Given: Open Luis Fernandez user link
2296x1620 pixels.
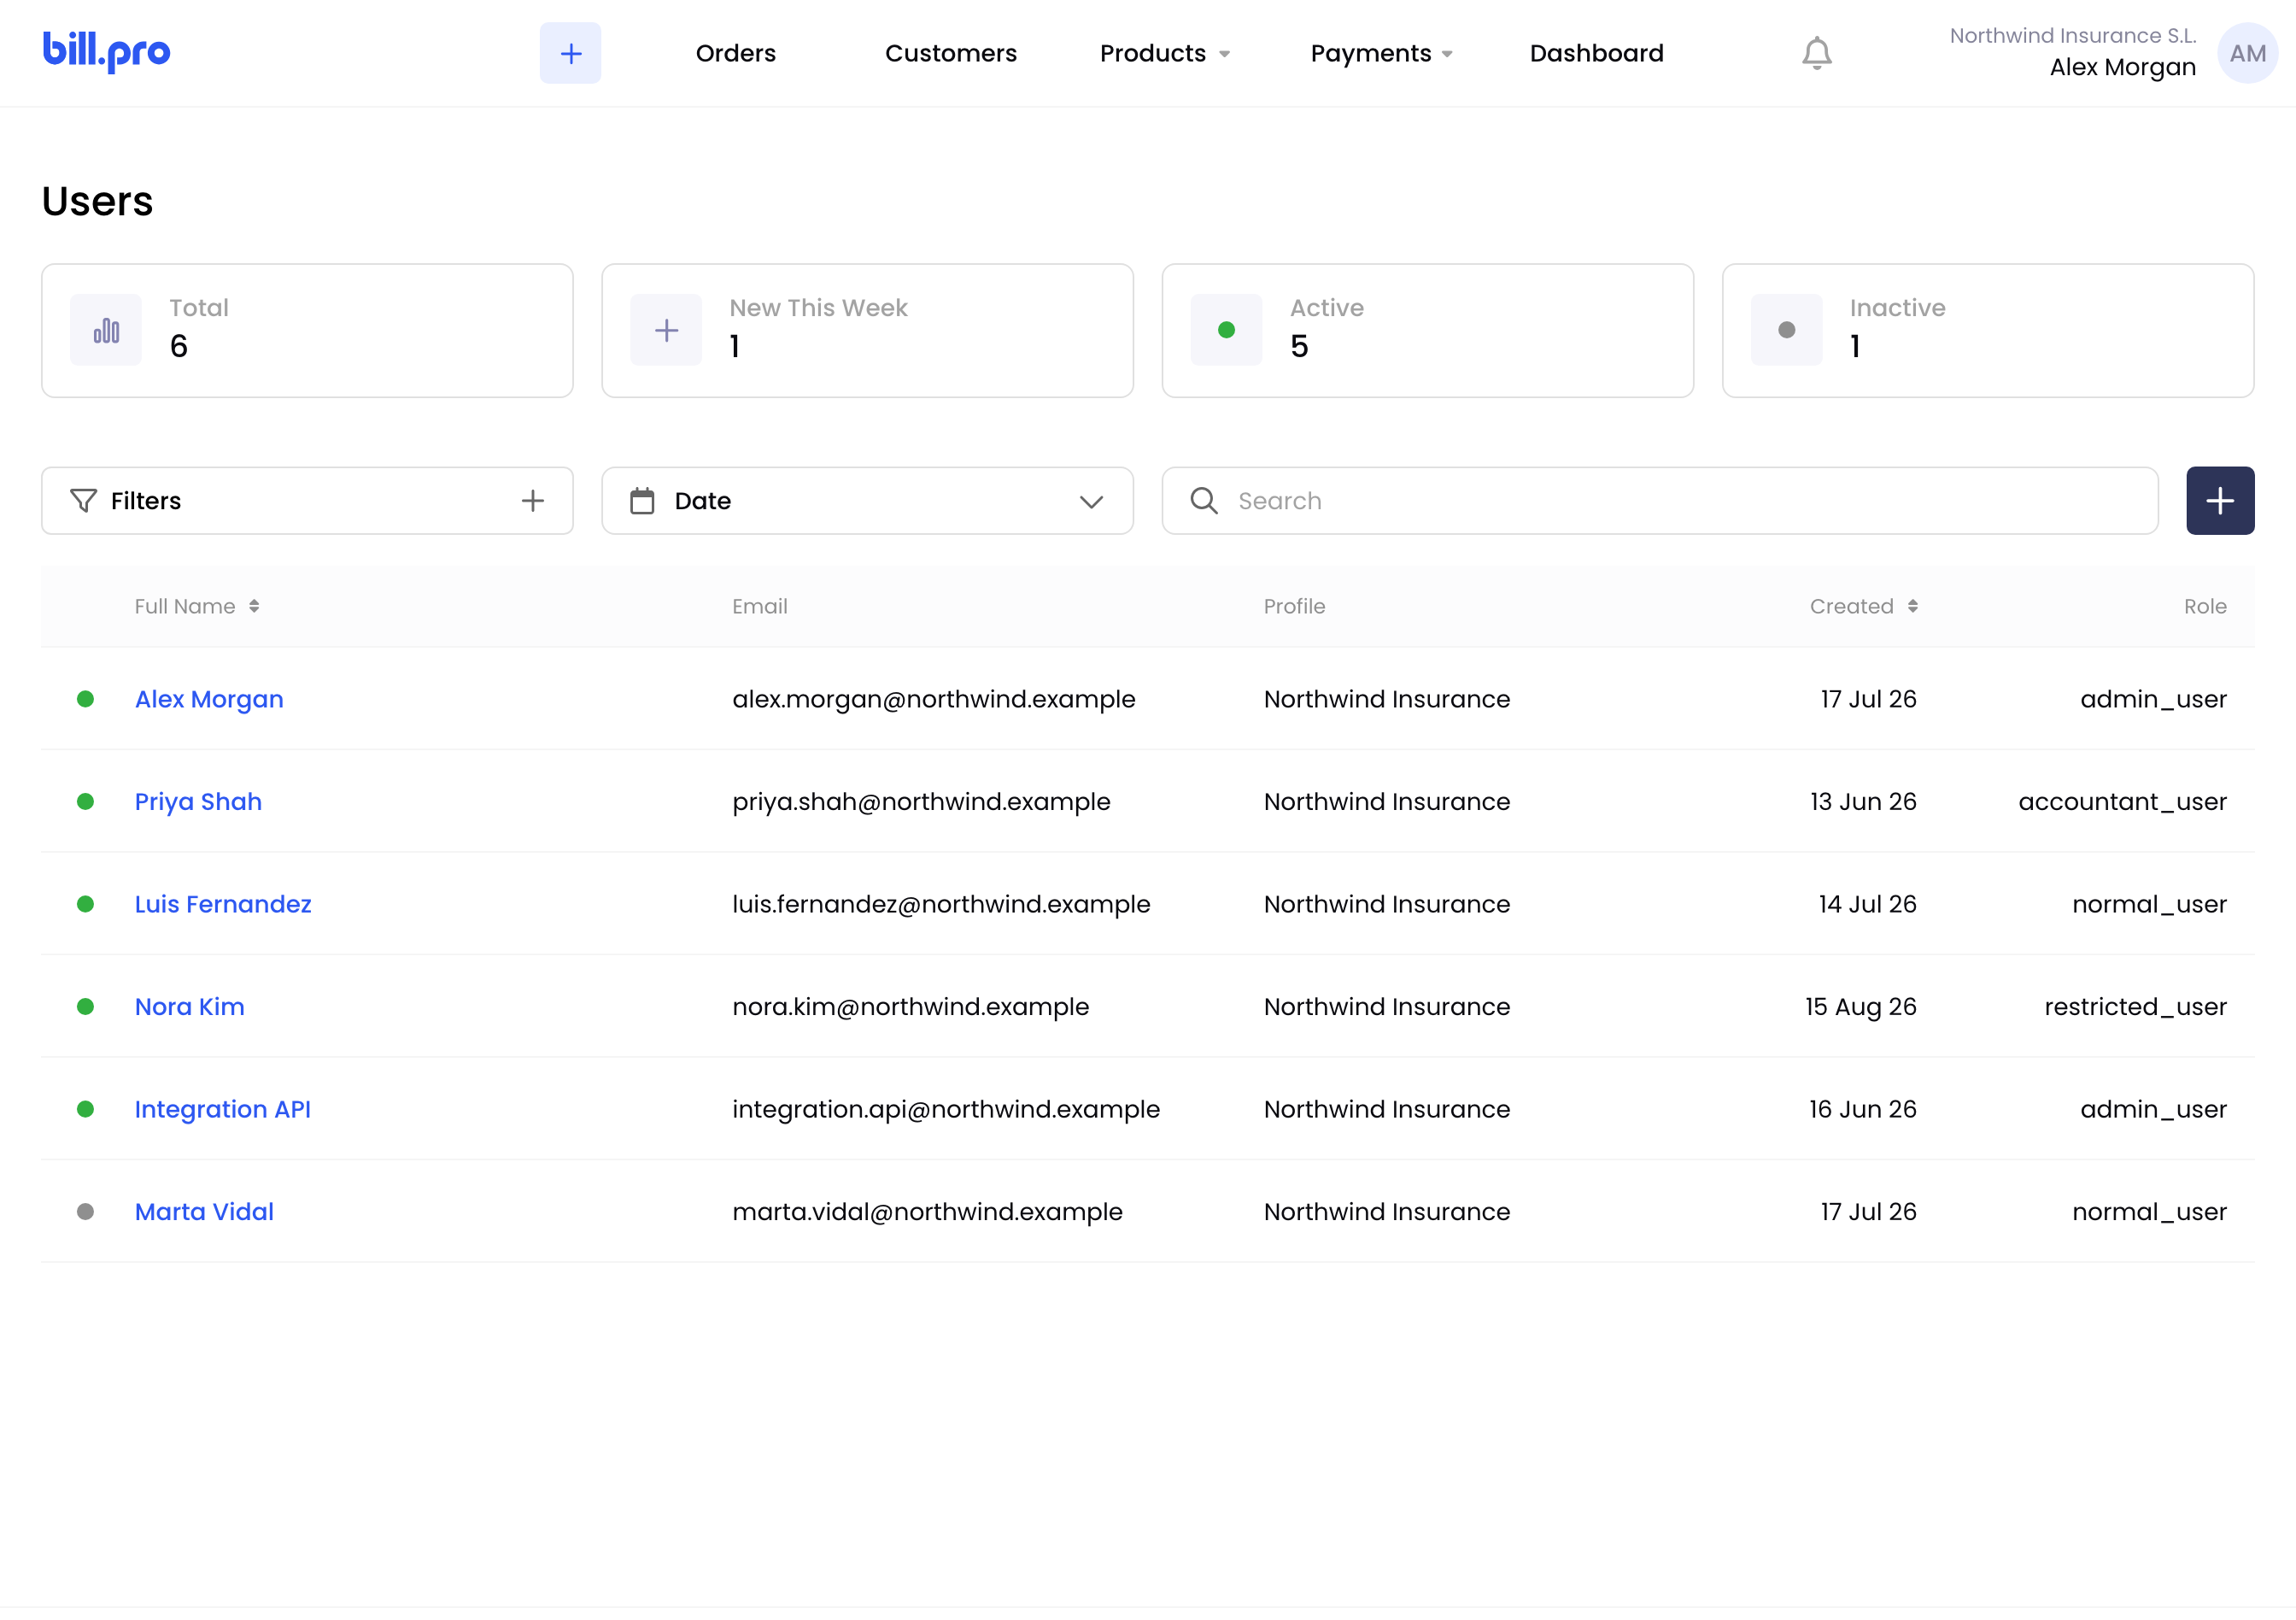Looking at the screenshot, I should click(223, 904).
